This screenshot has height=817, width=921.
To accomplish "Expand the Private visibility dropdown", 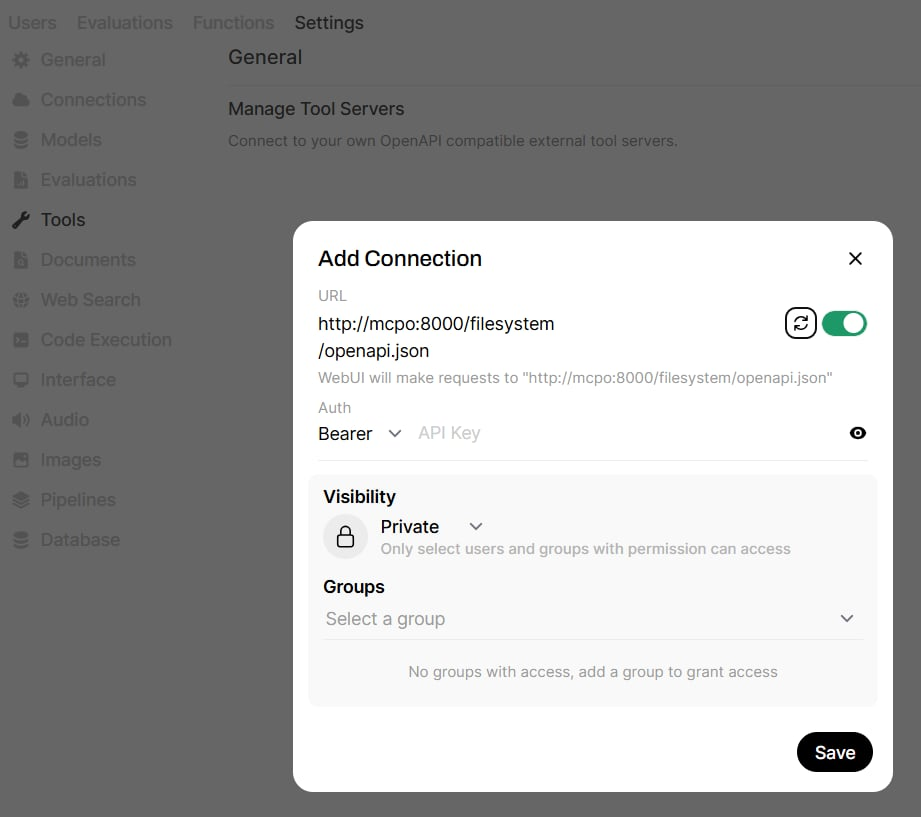I will [432, 527].
